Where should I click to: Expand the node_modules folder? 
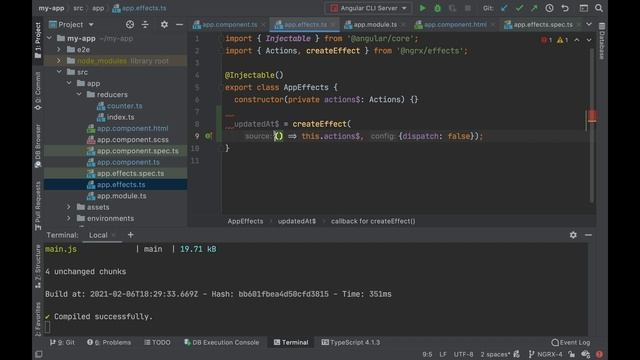(x=59, y=61)
